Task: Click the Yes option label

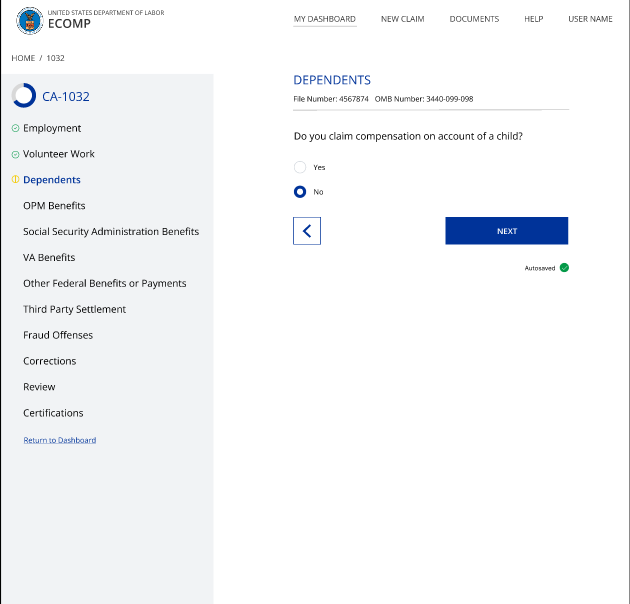Action: coord(319,167)
